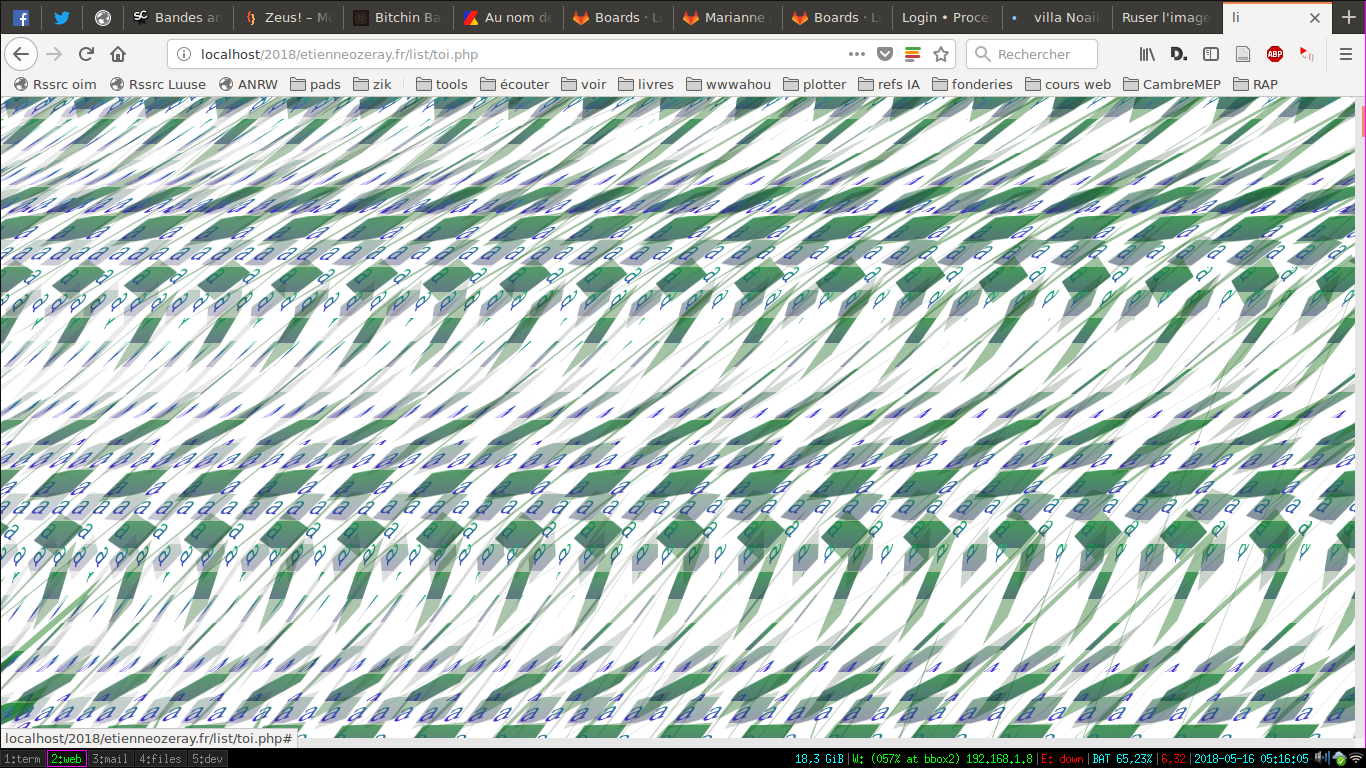Open the page actions three-dot menu

(x=857, y=54)
